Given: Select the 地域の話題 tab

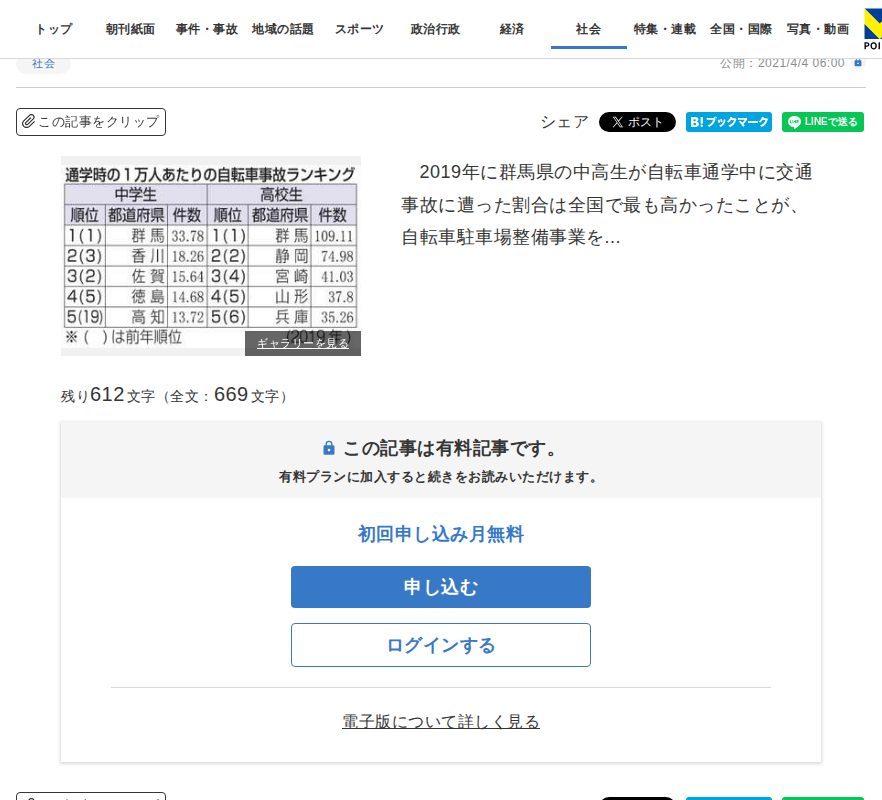Looking at the screenshot, I should point(282,29).
